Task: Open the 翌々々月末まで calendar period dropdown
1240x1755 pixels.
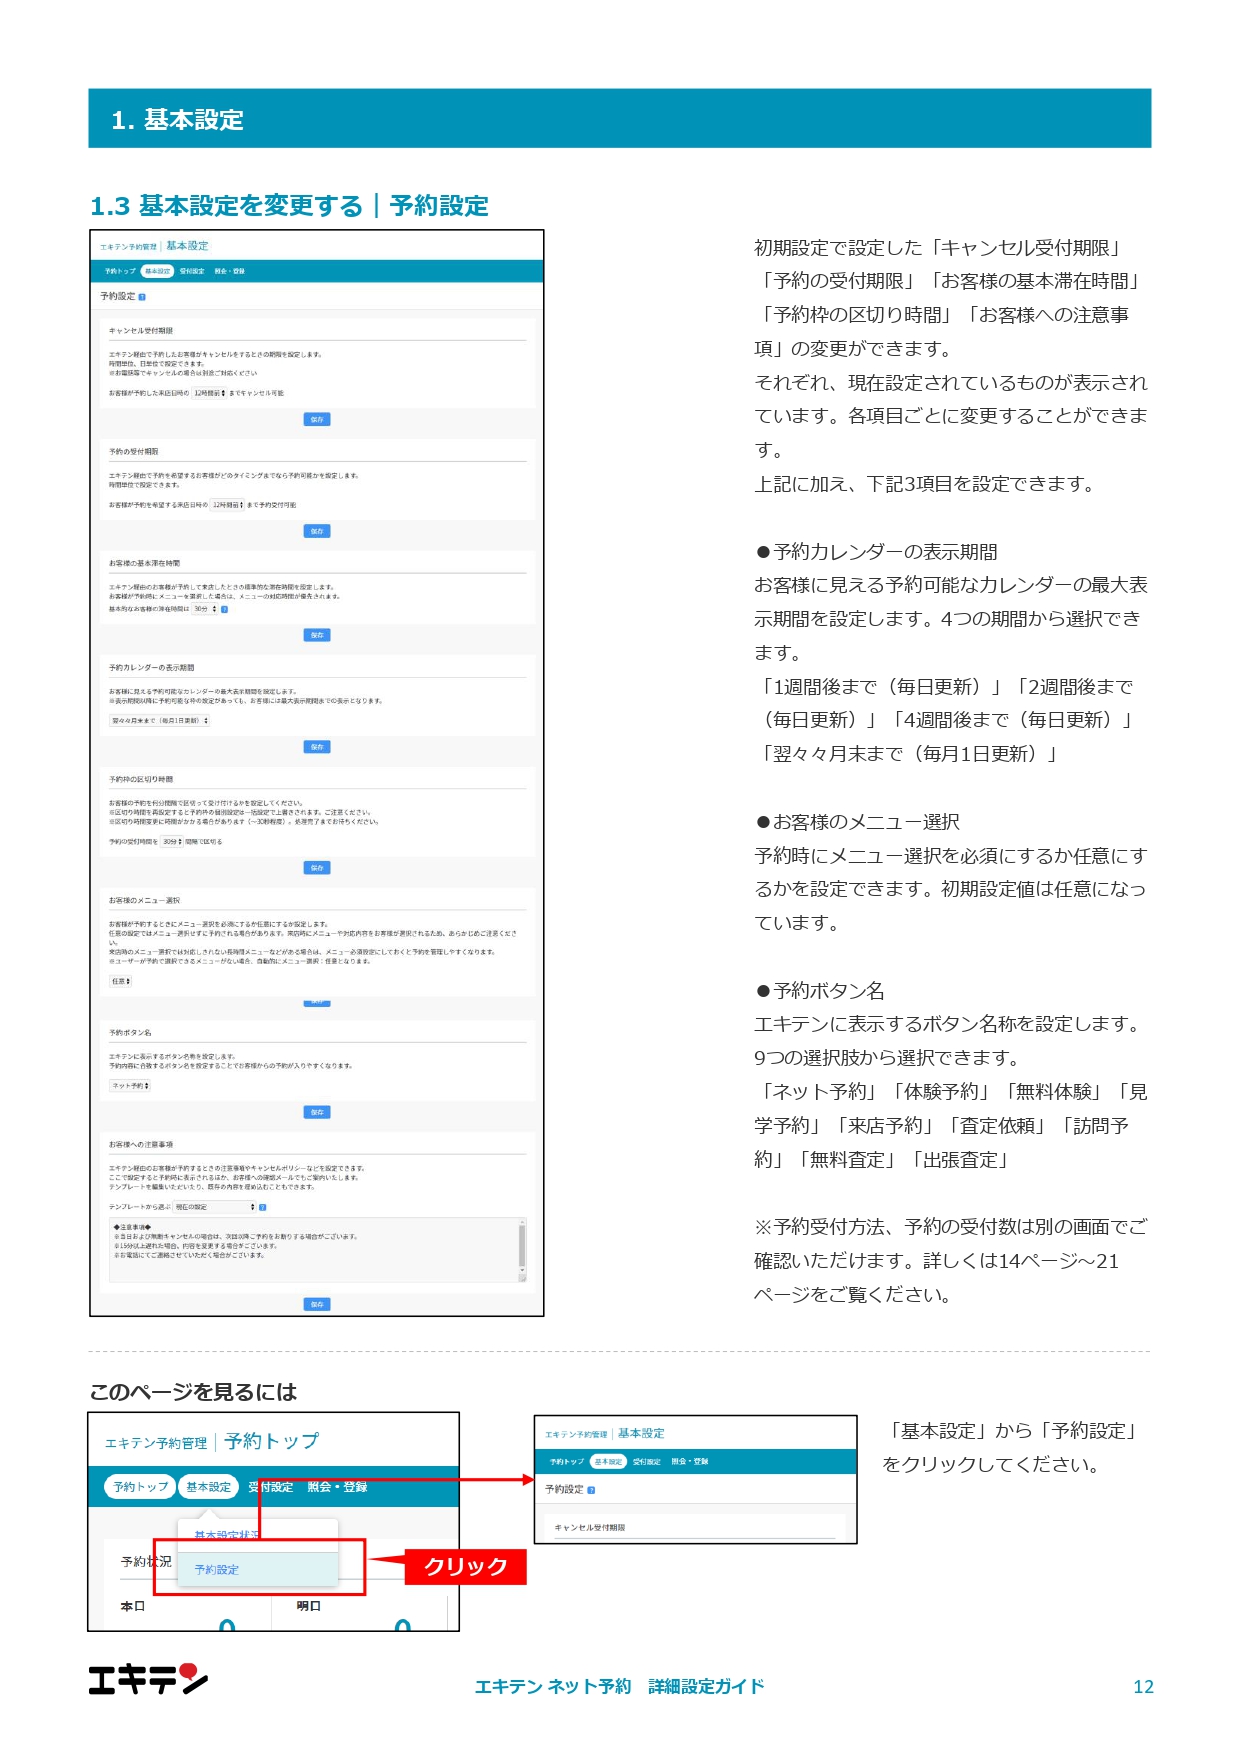Action: [160, 721]
